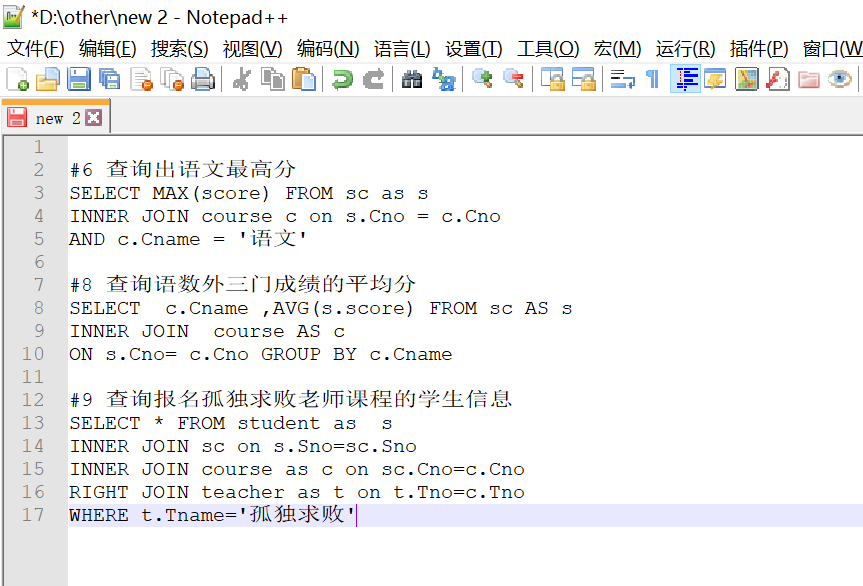
Task: Paste clipboard contents using the toolbar icon
Action: click(304, 79)
